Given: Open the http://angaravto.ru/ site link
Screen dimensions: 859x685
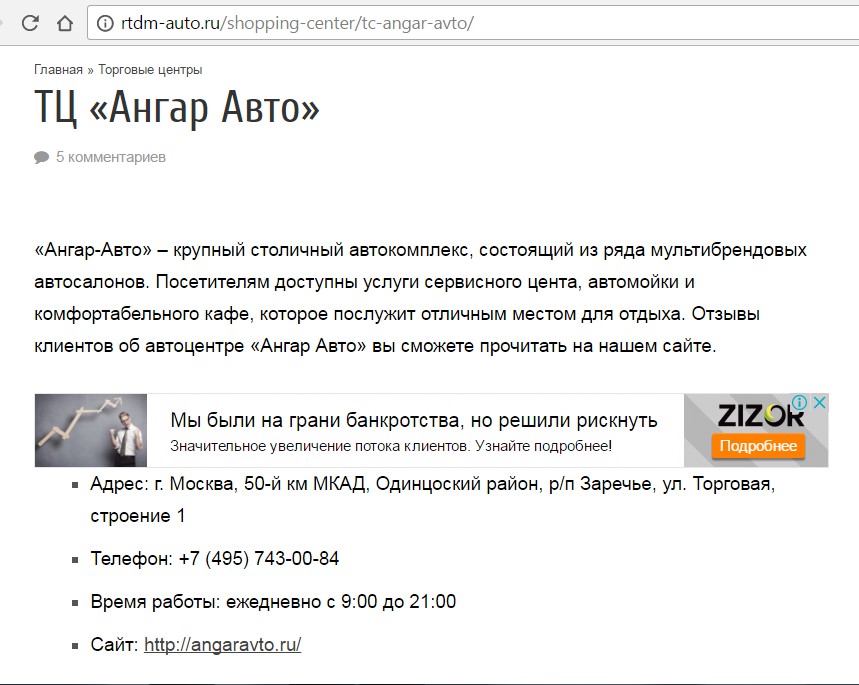Looking at the screenshot, I should tap(222, 644).
